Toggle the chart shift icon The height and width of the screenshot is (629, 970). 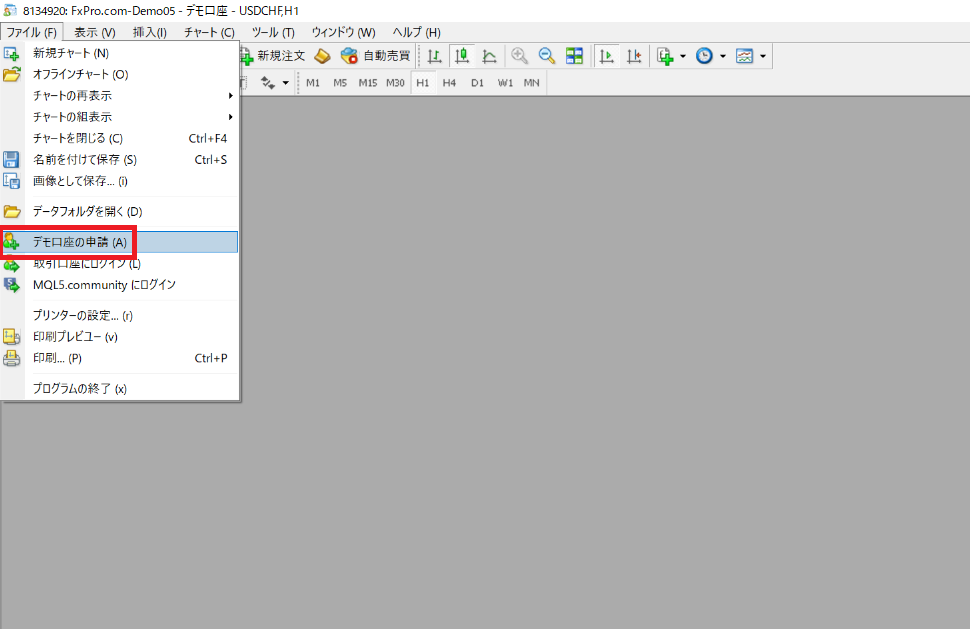coord(634,56)
